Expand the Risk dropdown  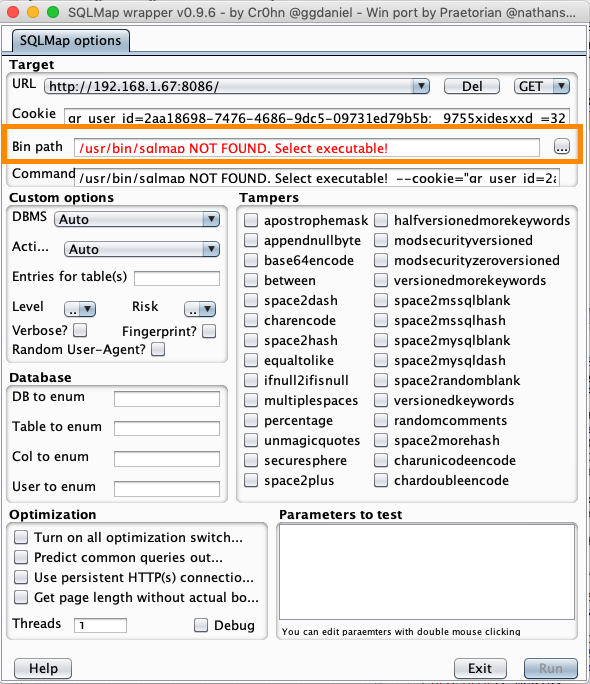(200, 309)
